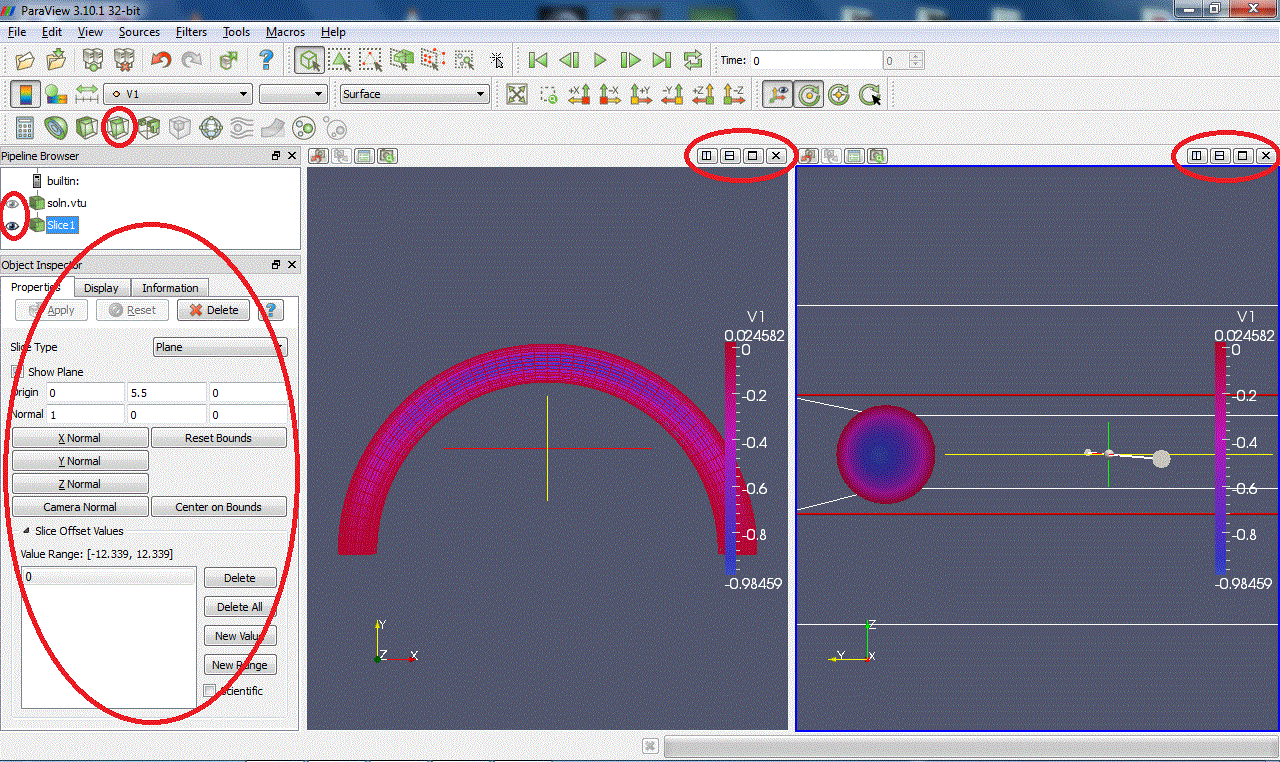Toggle animation loop playback
This screenshot has width=1280, height=762.
coord(693,60)
